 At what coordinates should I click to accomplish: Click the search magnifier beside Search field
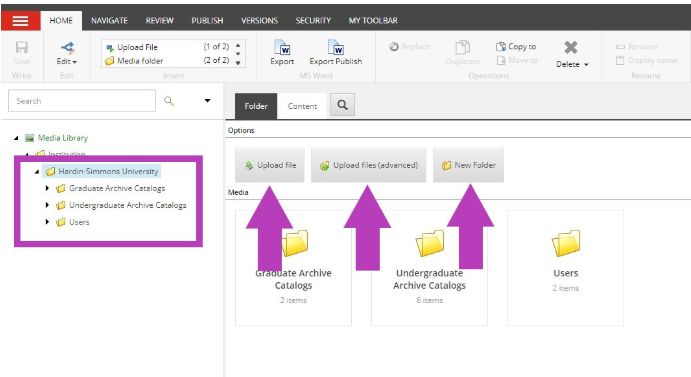(169, 101)
